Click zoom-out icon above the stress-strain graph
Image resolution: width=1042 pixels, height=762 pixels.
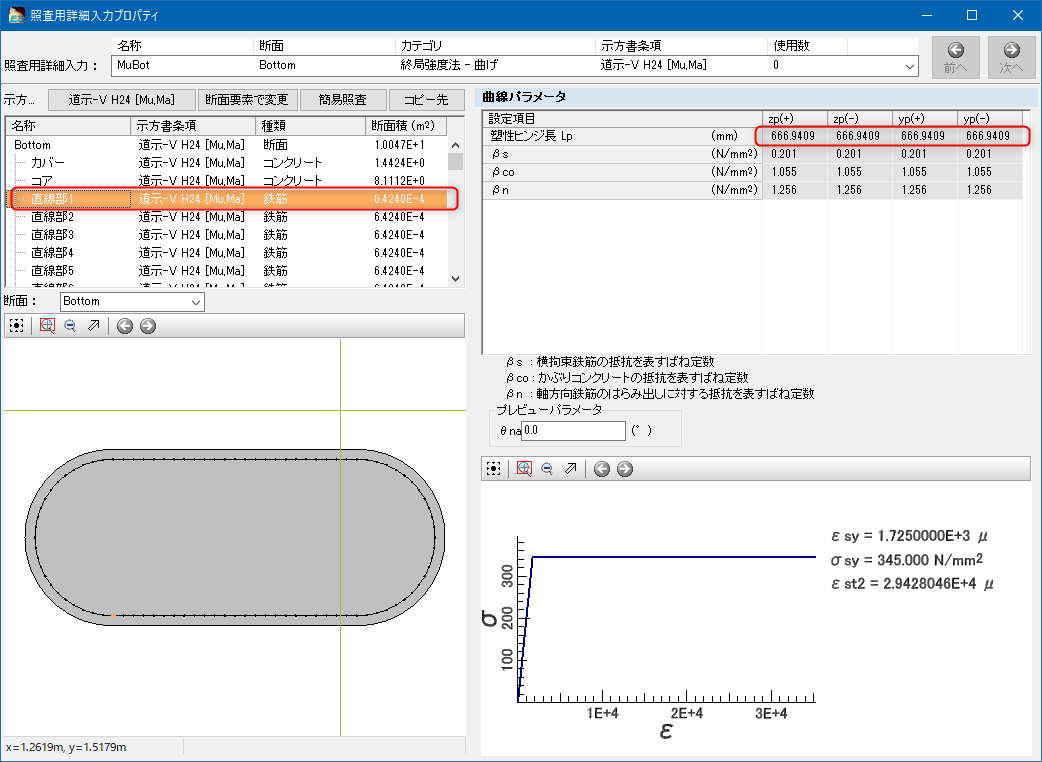pos(547,469)
